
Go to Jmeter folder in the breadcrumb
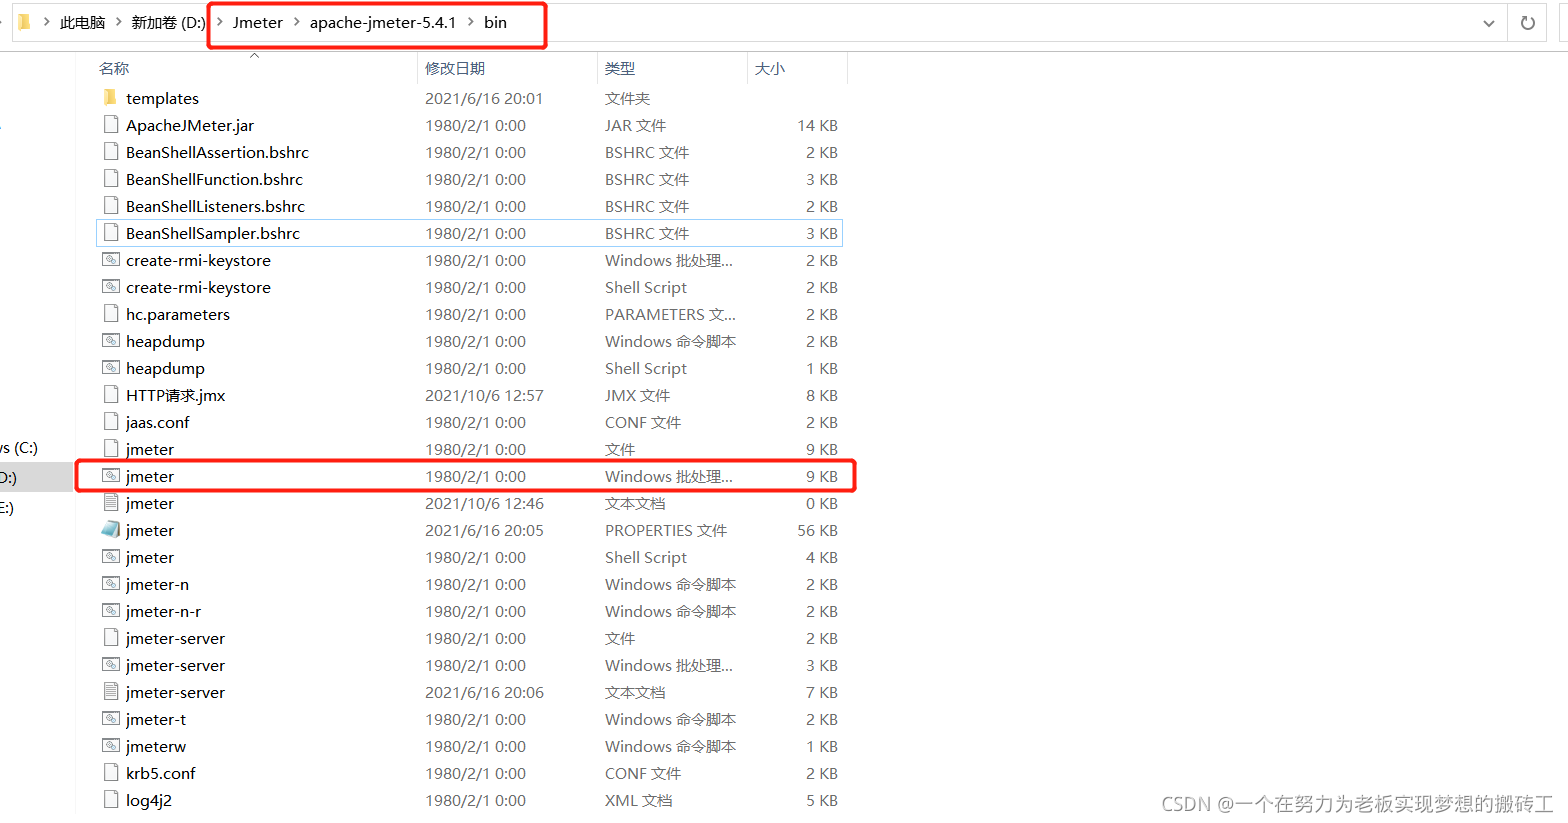[x=258, y=22]
